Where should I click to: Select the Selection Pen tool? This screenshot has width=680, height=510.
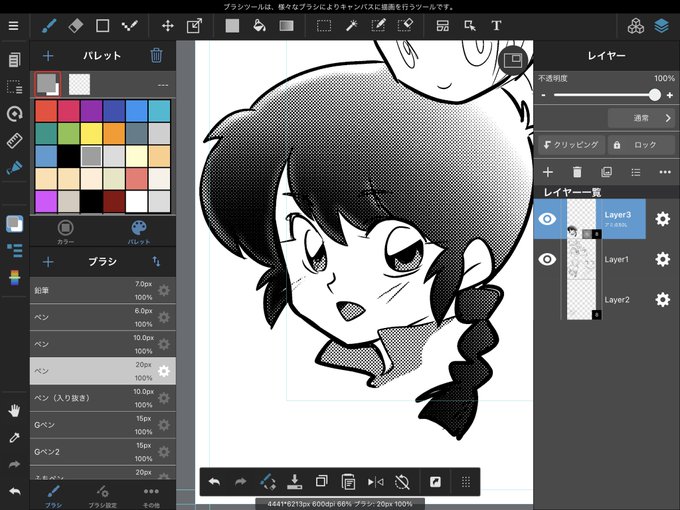pyautogui.click(x=378, y=26)
